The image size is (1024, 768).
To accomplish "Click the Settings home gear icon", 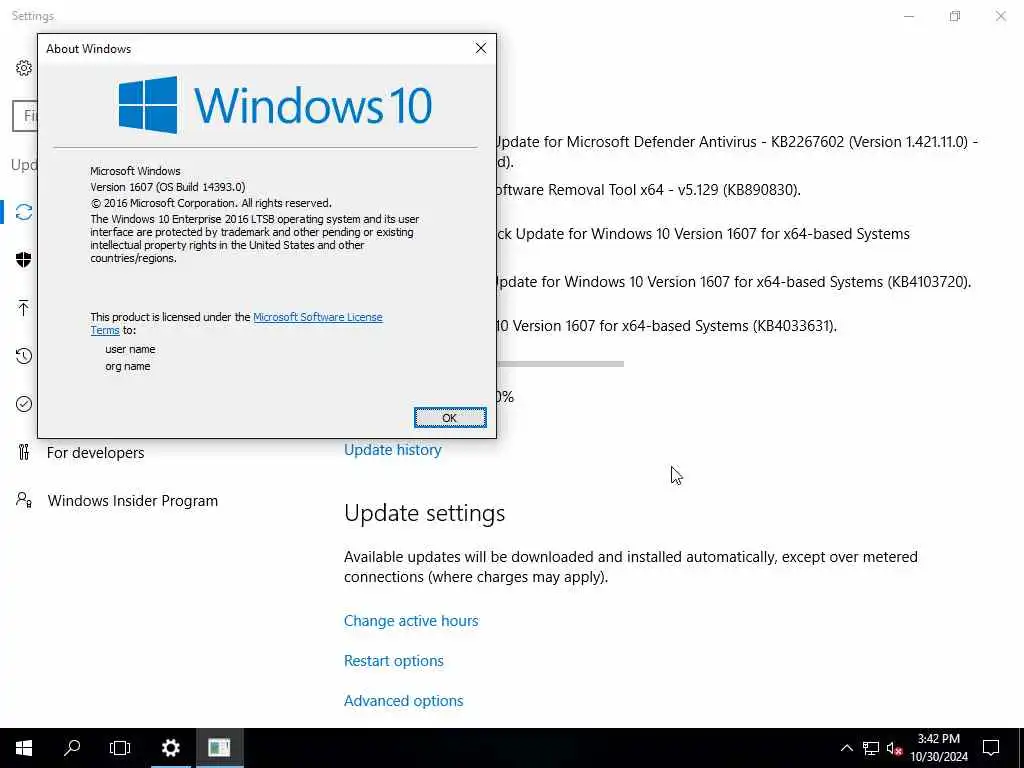I will [x=24, y=68].
